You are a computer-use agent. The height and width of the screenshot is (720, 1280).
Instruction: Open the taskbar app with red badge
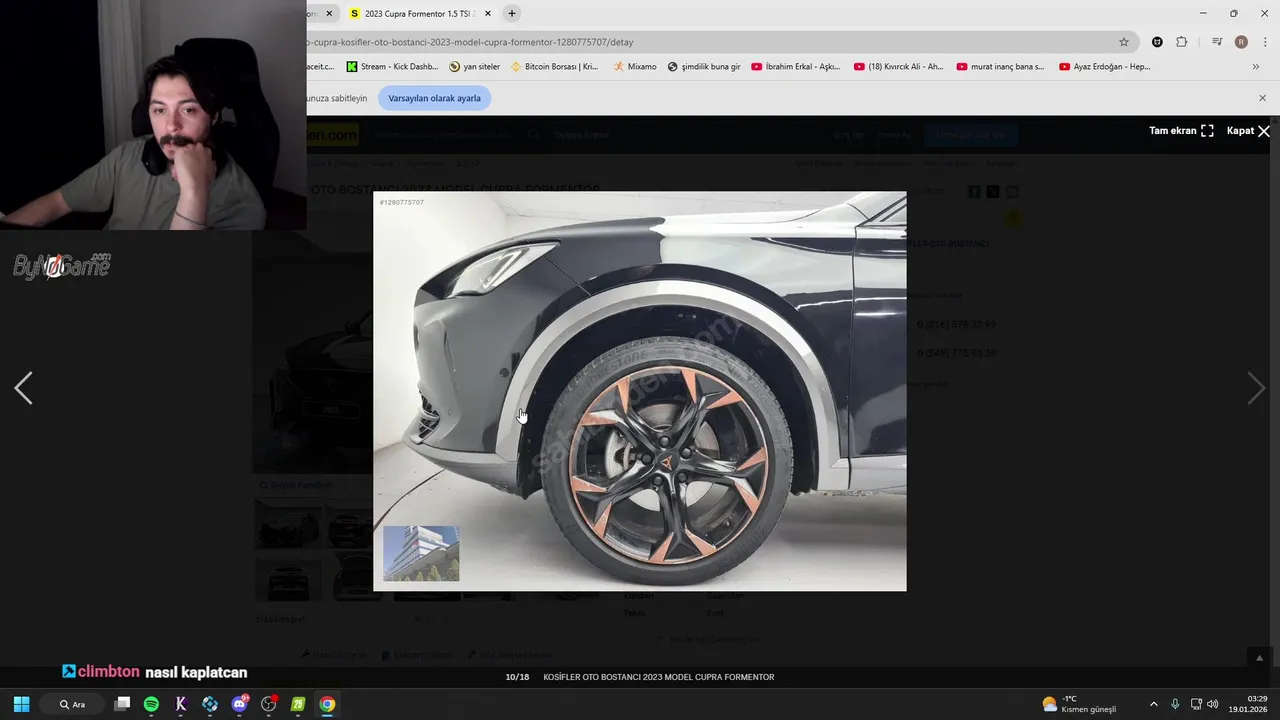[x=269, y=704]
